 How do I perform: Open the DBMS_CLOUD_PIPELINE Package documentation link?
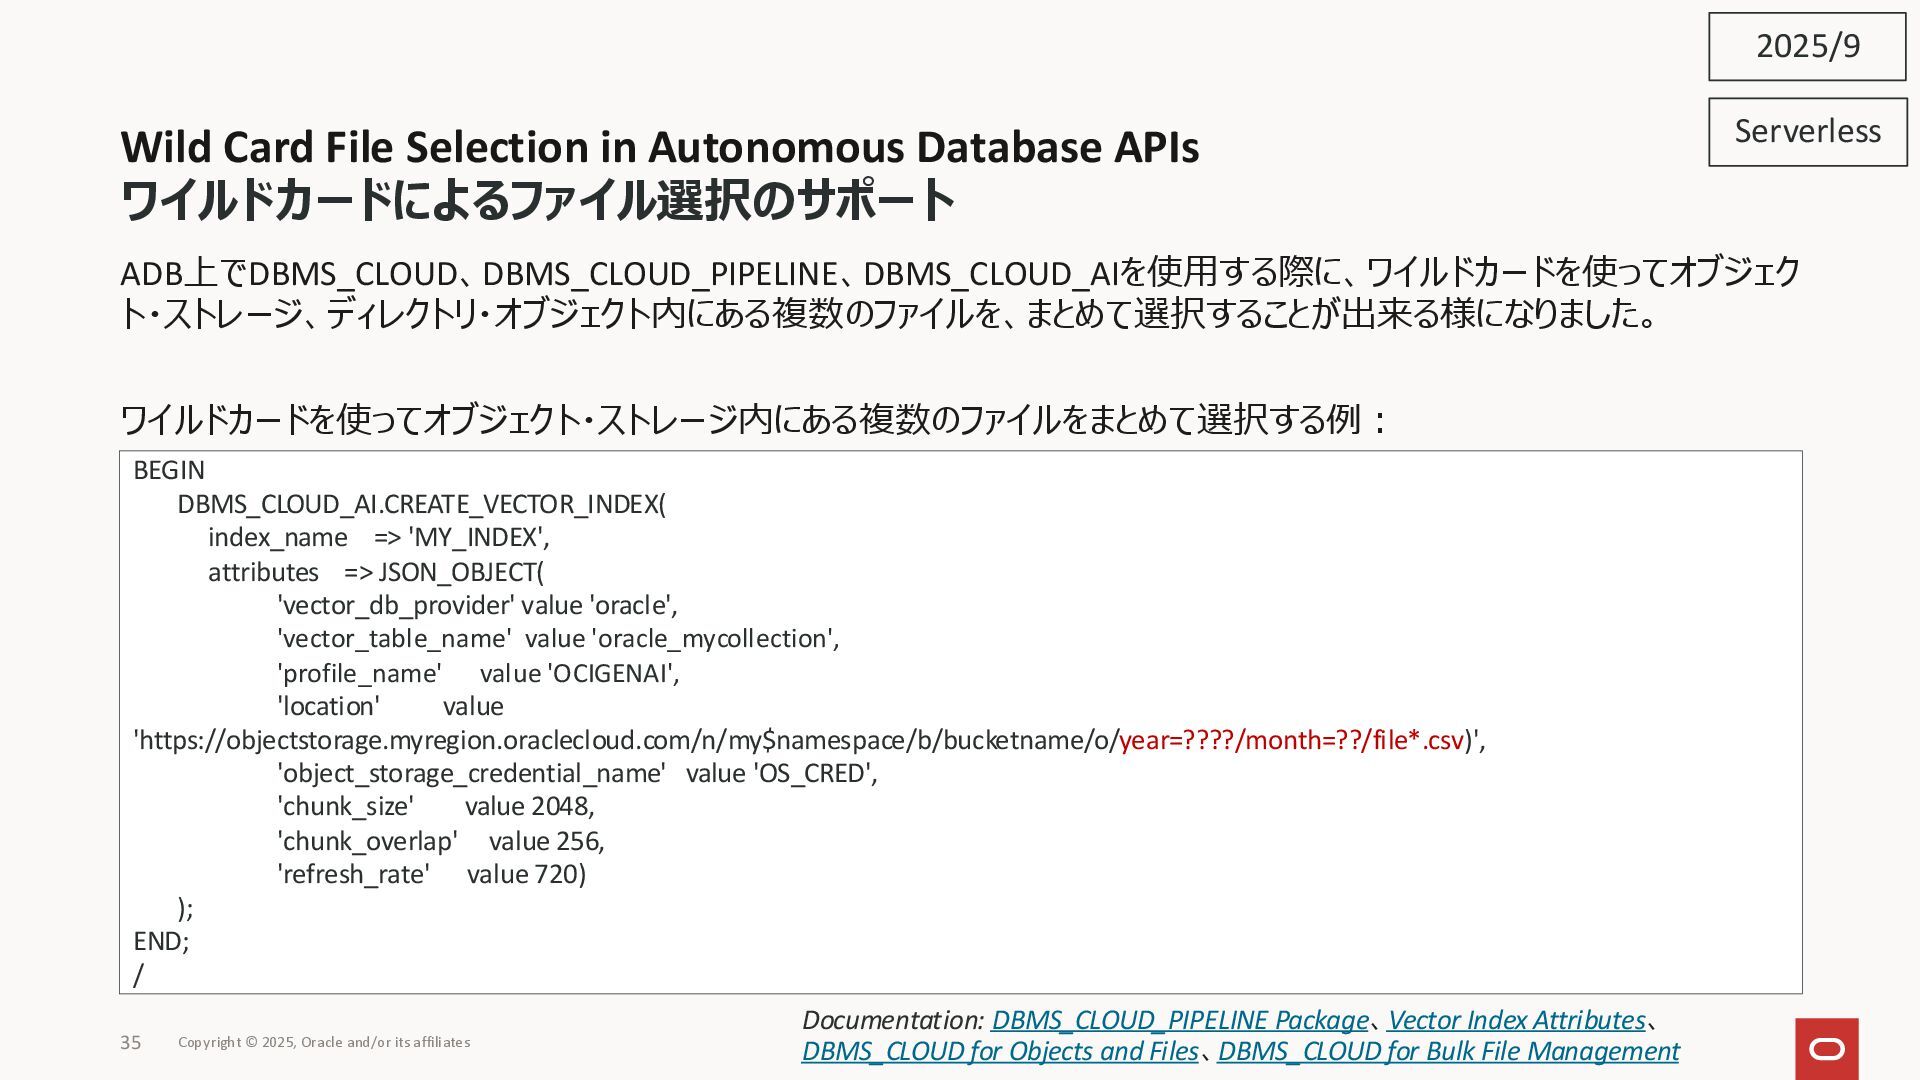pyautogui.click(x=1179, y=1020)
